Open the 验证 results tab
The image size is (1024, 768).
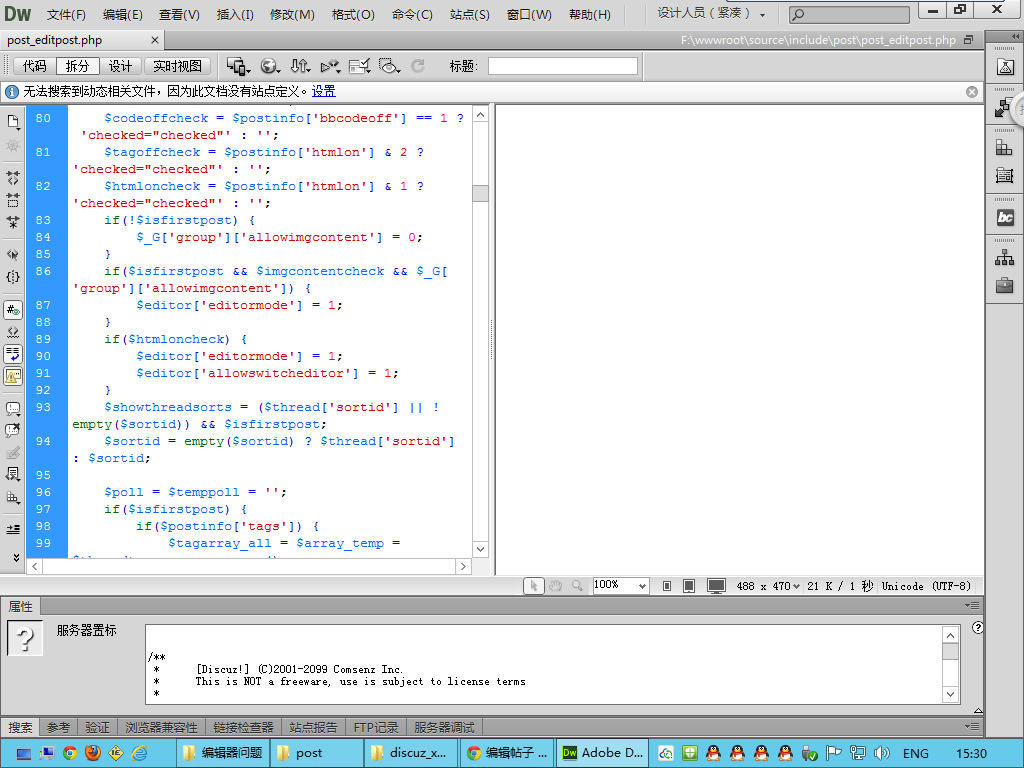coord(97,727)
